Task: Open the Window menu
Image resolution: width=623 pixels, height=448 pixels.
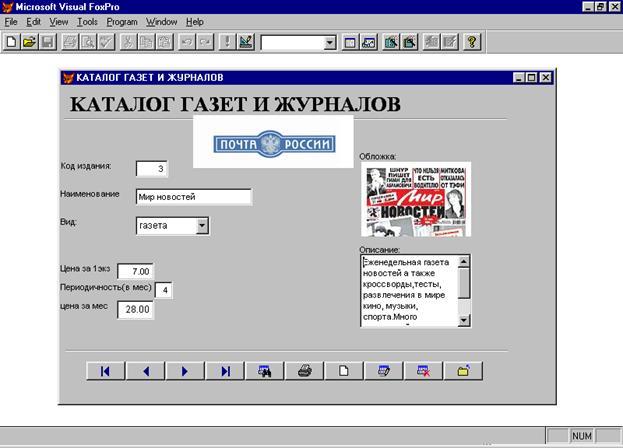Action: point(161,21)
